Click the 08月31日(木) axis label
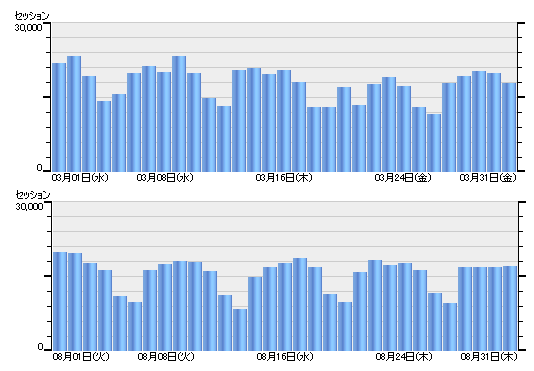Viewport: 534px width, 371px height. point(489,357)
